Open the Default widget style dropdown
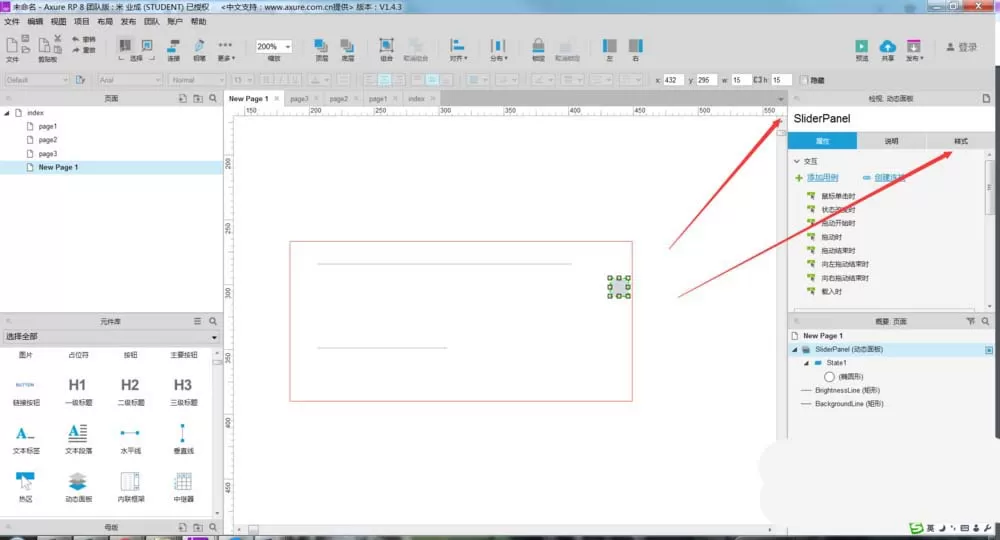The image size is (1000, 540). tap(36, 80)
